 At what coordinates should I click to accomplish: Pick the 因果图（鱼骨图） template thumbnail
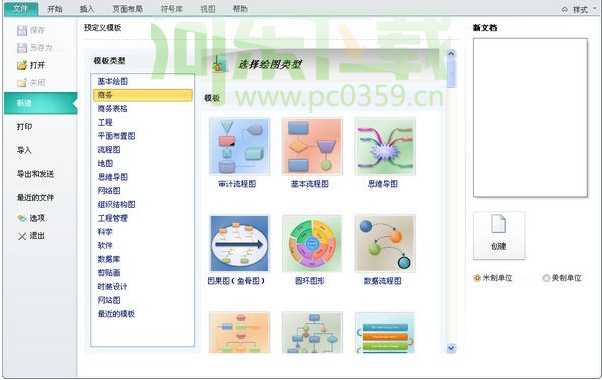tap(239, 243)
